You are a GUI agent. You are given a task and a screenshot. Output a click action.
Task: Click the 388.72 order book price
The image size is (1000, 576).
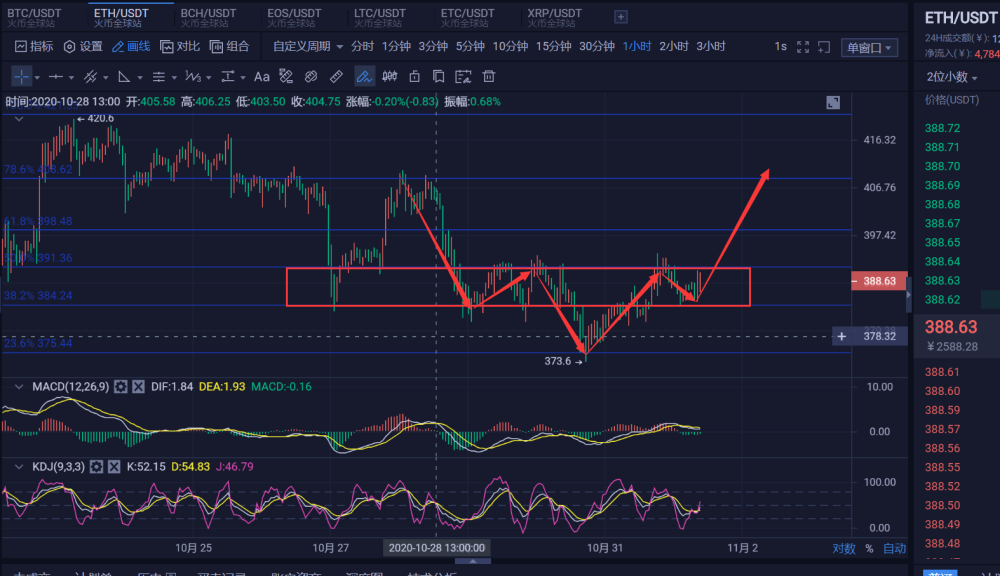point(943,128)
